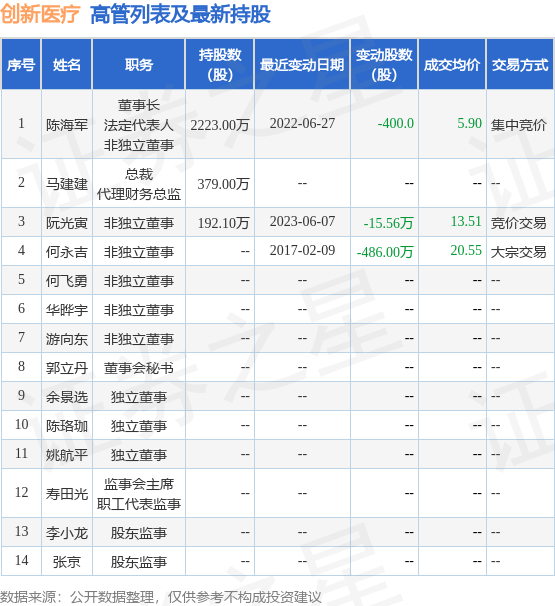Viewport: 555px width, 606px height.
Task: Select the name 马建建
Action: pyautogui.click(x=66, y=184)
